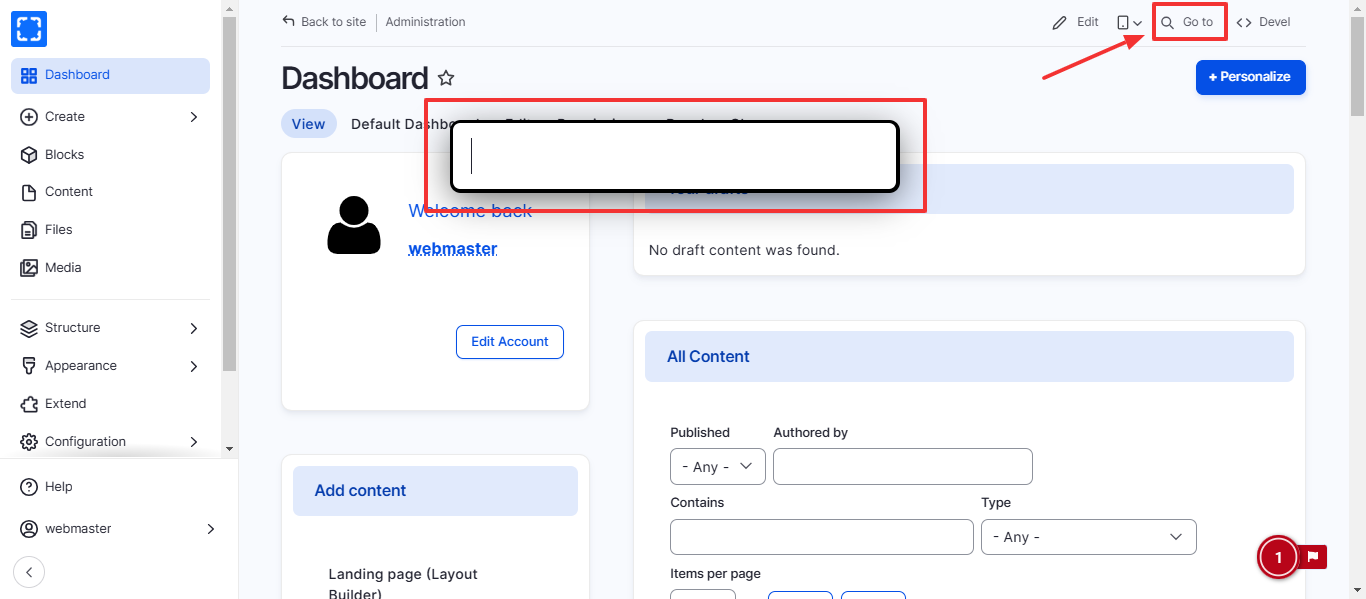Open the Type filter dropdown
This screenshot has width=1366, height=599.
pyautogui.click(x=1088, y=537)
